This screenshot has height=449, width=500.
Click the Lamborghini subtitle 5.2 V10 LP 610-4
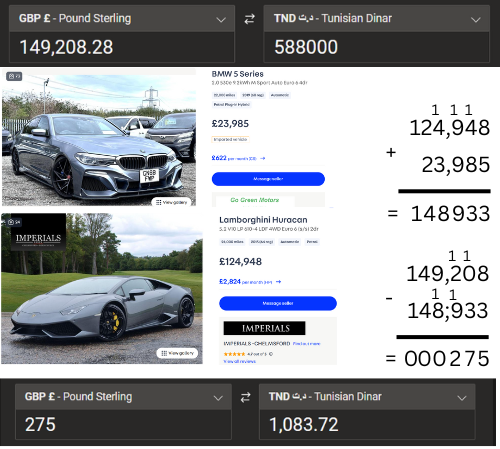[x=269, y=229]
